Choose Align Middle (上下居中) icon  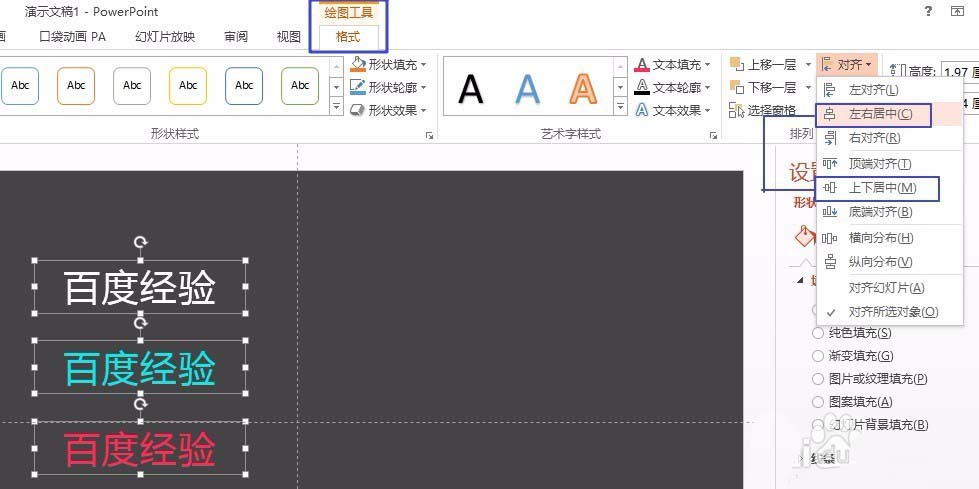coord(830,188)
